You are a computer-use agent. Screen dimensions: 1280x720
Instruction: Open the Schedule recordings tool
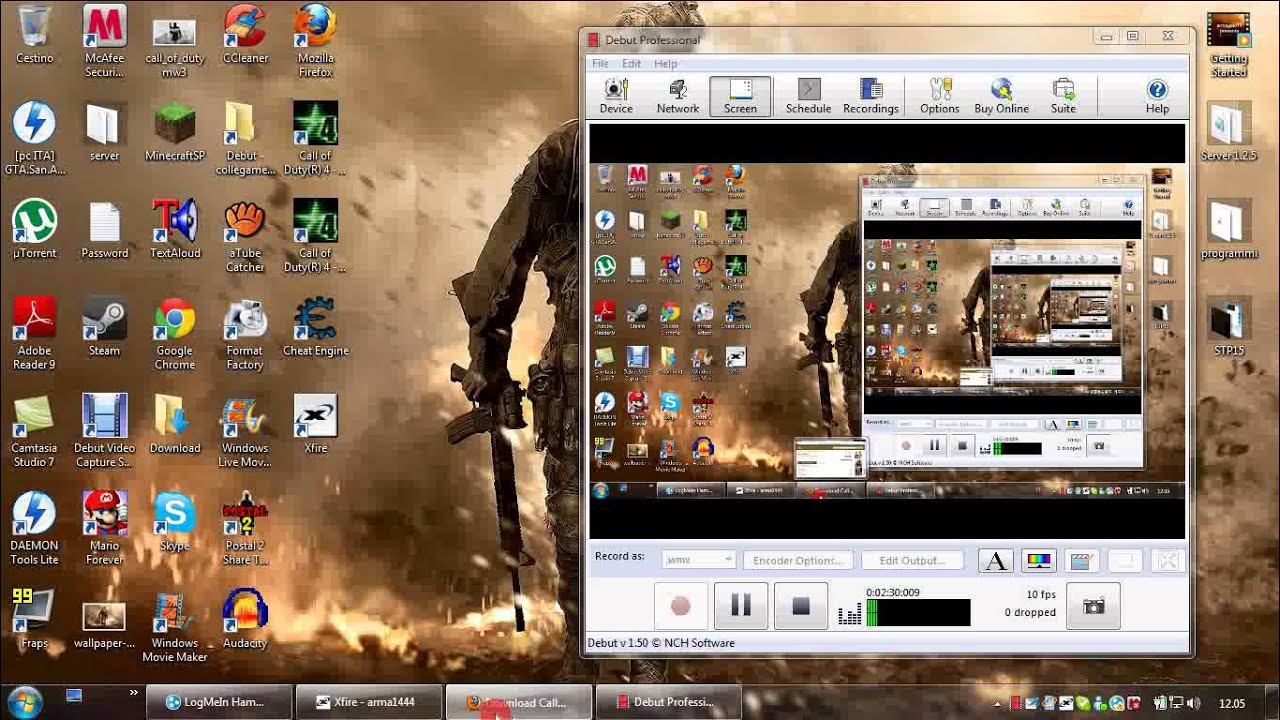coord(808,96)
